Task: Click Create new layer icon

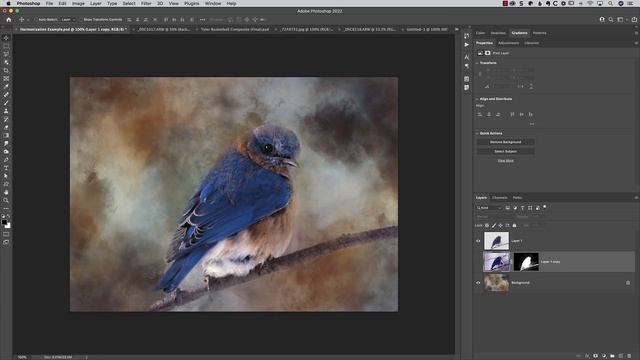Action: tap(621, 356)
